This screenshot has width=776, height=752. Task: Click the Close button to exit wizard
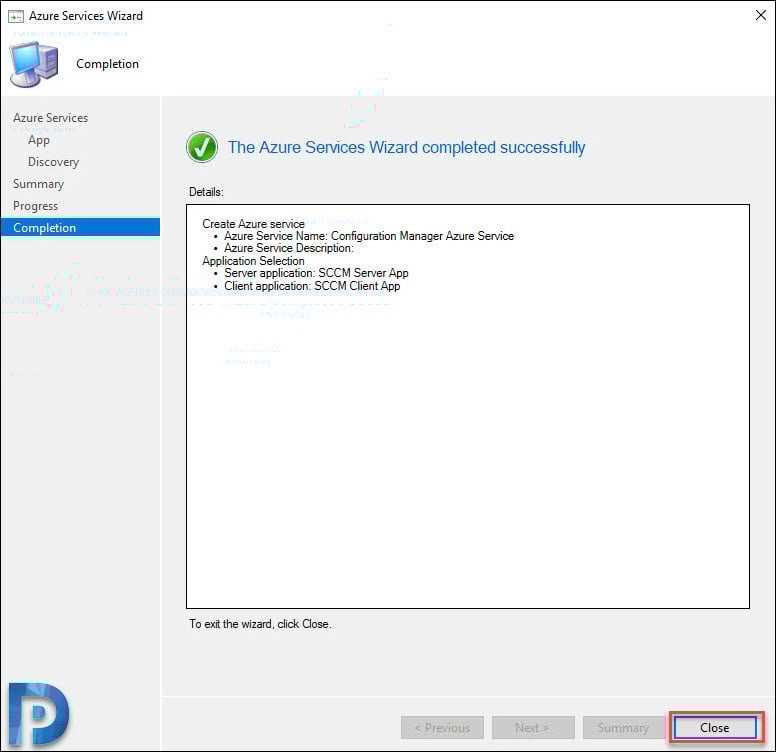click(715, 727)
